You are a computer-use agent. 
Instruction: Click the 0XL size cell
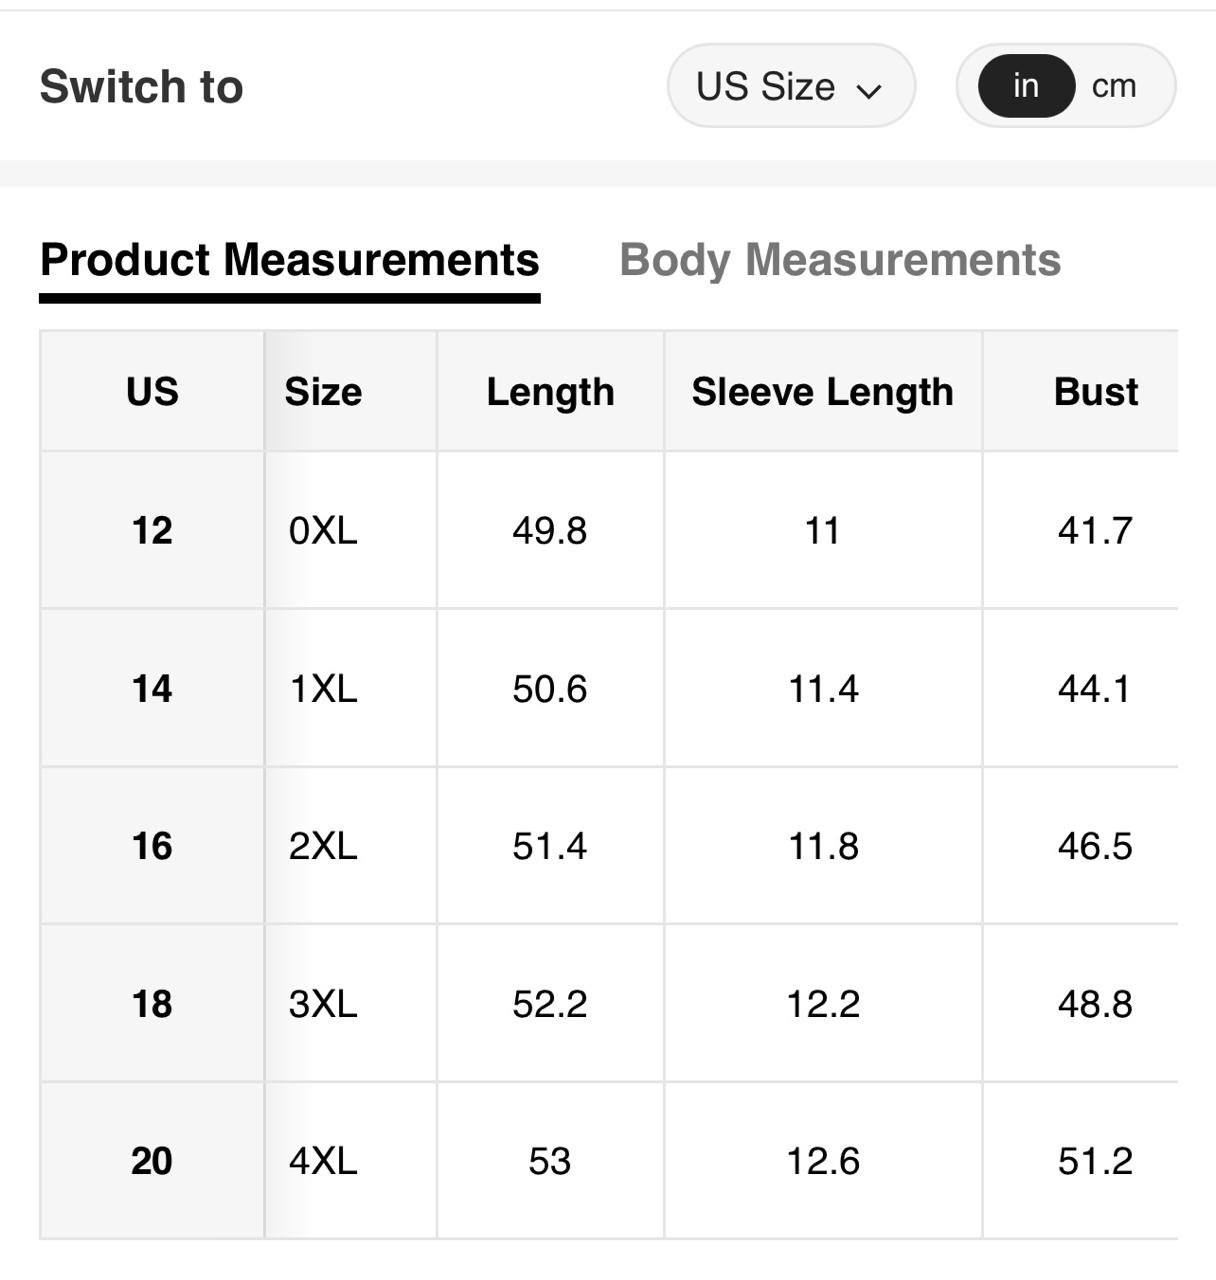tap(323, 530)
